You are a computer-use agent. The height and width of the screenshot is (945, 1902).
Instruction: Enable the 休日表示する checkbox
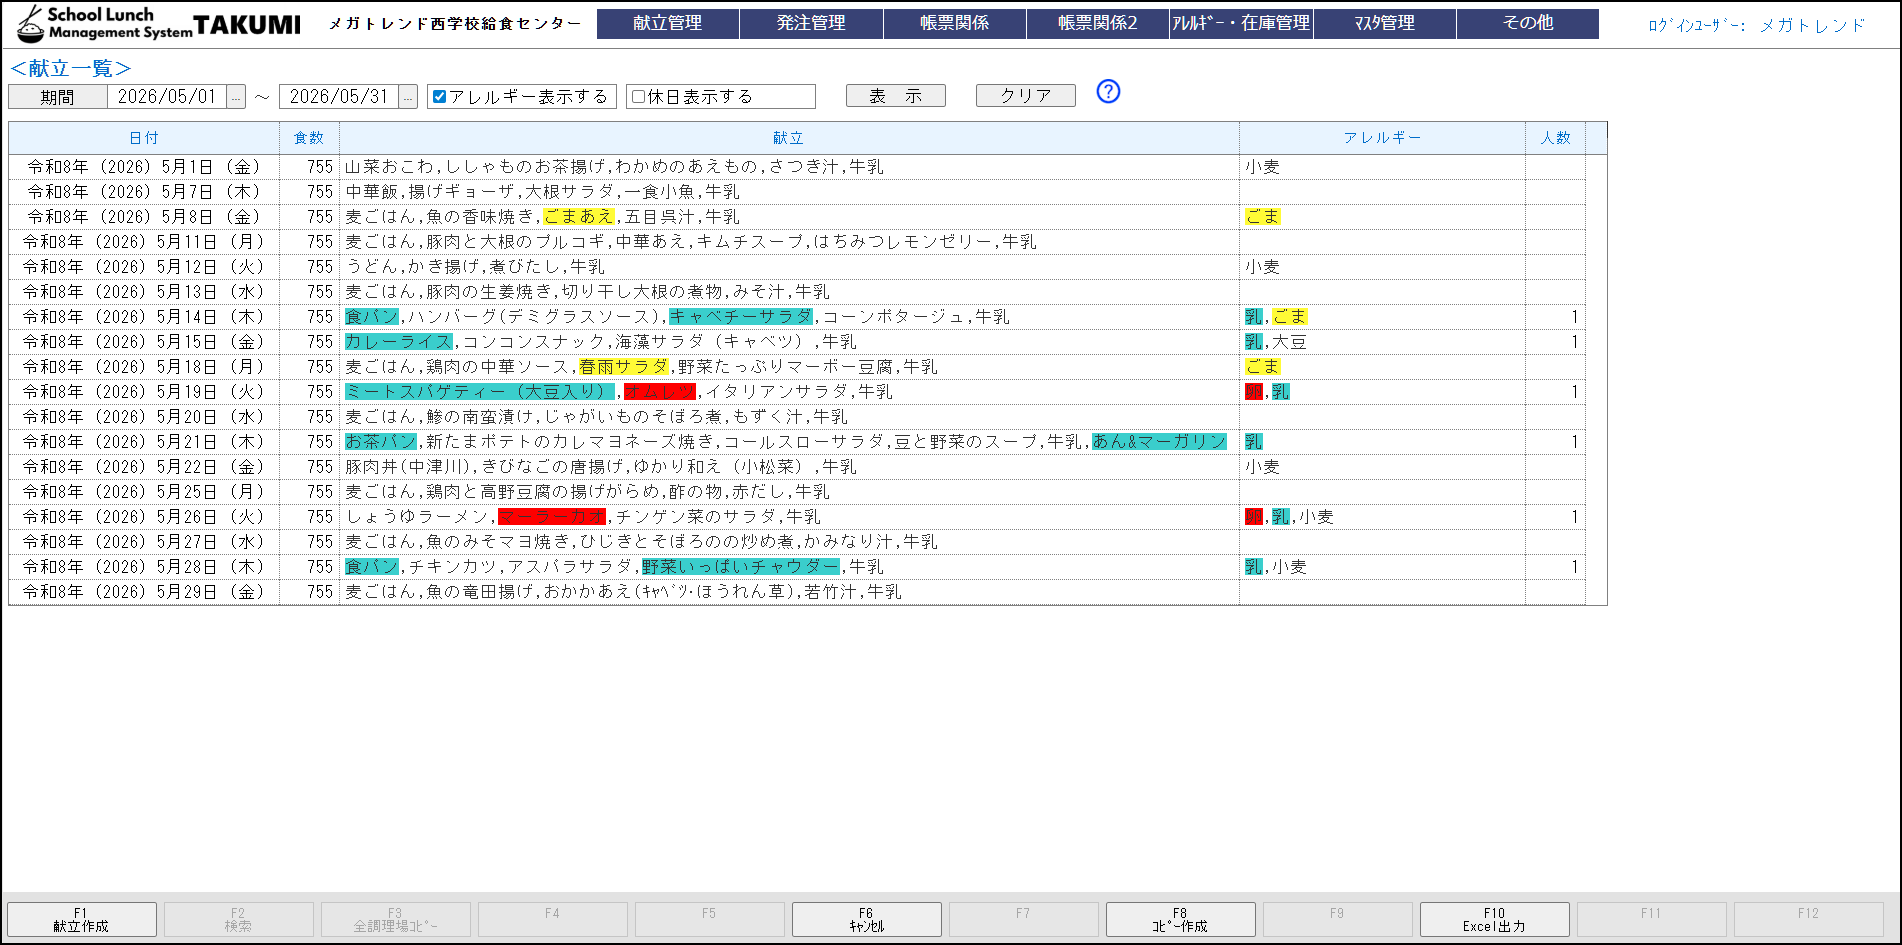pyautogui.click(x=638, y=97)
